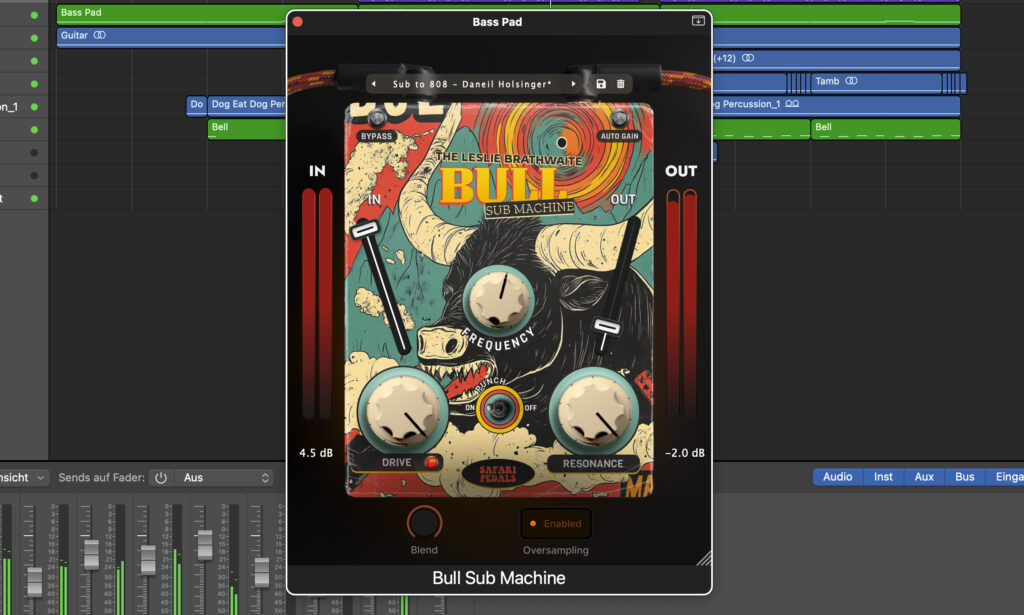This screenshot has width=1024, height=615.
Task: Click the loop symbol on the (+12) region
Action: tap(748, 58)
